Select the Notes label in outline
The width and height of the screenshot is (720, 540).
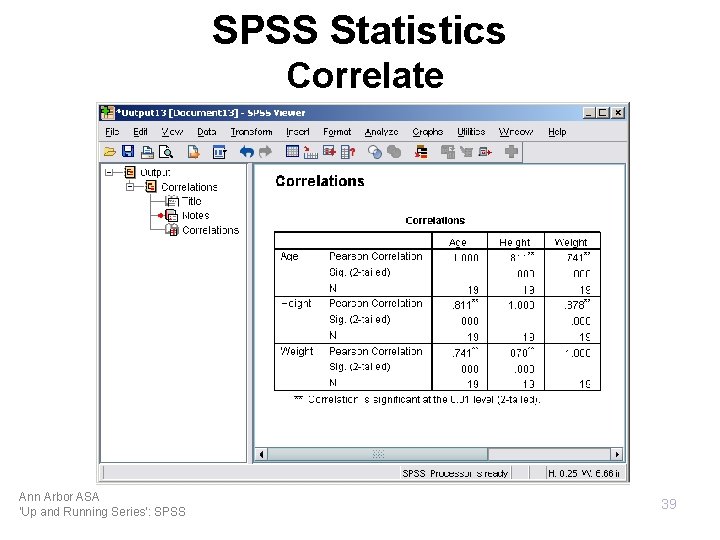pyautogui.click(x=196, y=215)
